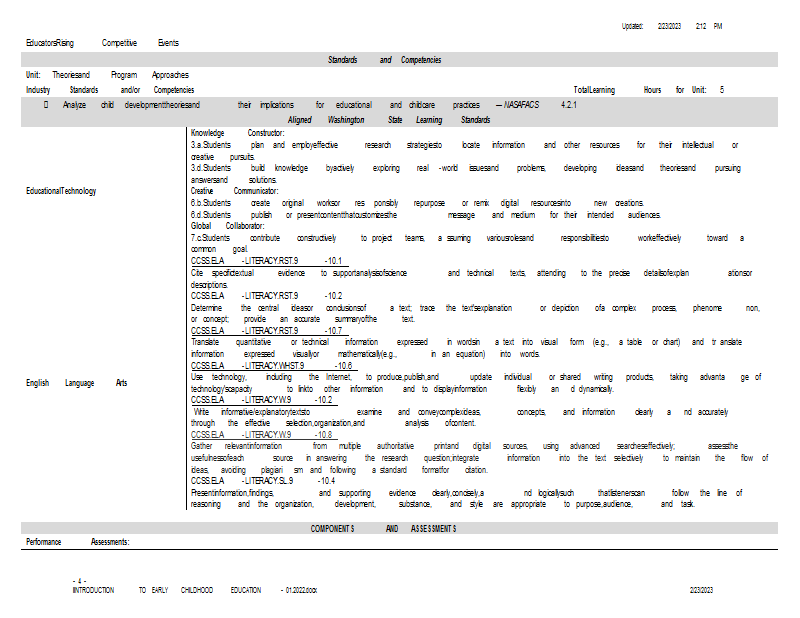Click the "Updated:" timestamp in the page header
Viewport: 800px width, 618px height.
[x=671, y=26]
